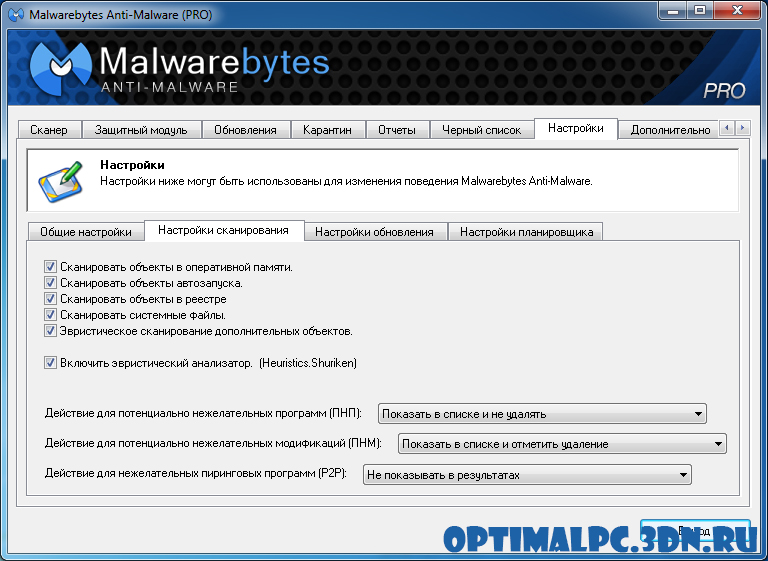The height and width of the screenshot is (561, 768).
Task: Click the (Heuristics.Shuriken) text
Action: (x=308, y=363)
